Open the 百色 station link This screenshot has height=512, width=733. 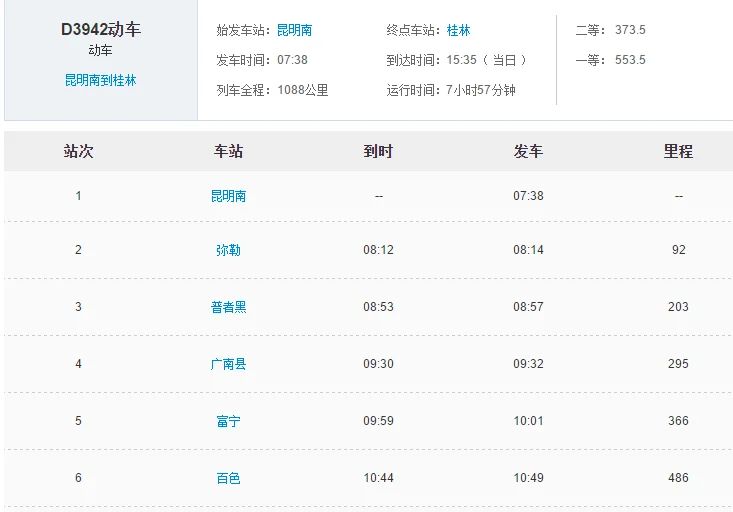(x=228, y=478)
